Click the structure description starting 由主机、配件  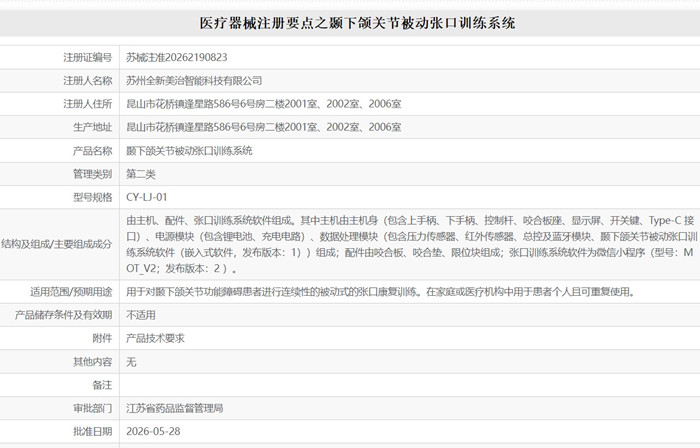point(411,245)
